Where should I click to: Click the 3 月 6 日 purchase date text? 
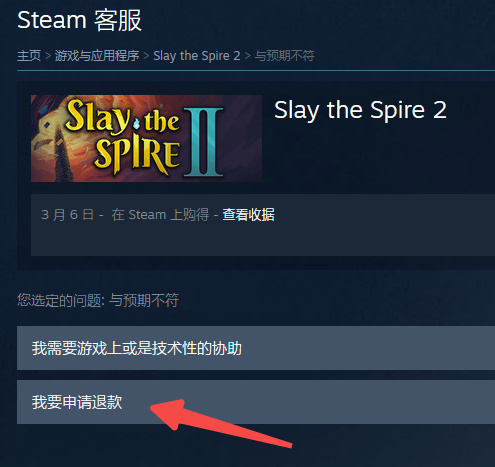click(67, 215)
